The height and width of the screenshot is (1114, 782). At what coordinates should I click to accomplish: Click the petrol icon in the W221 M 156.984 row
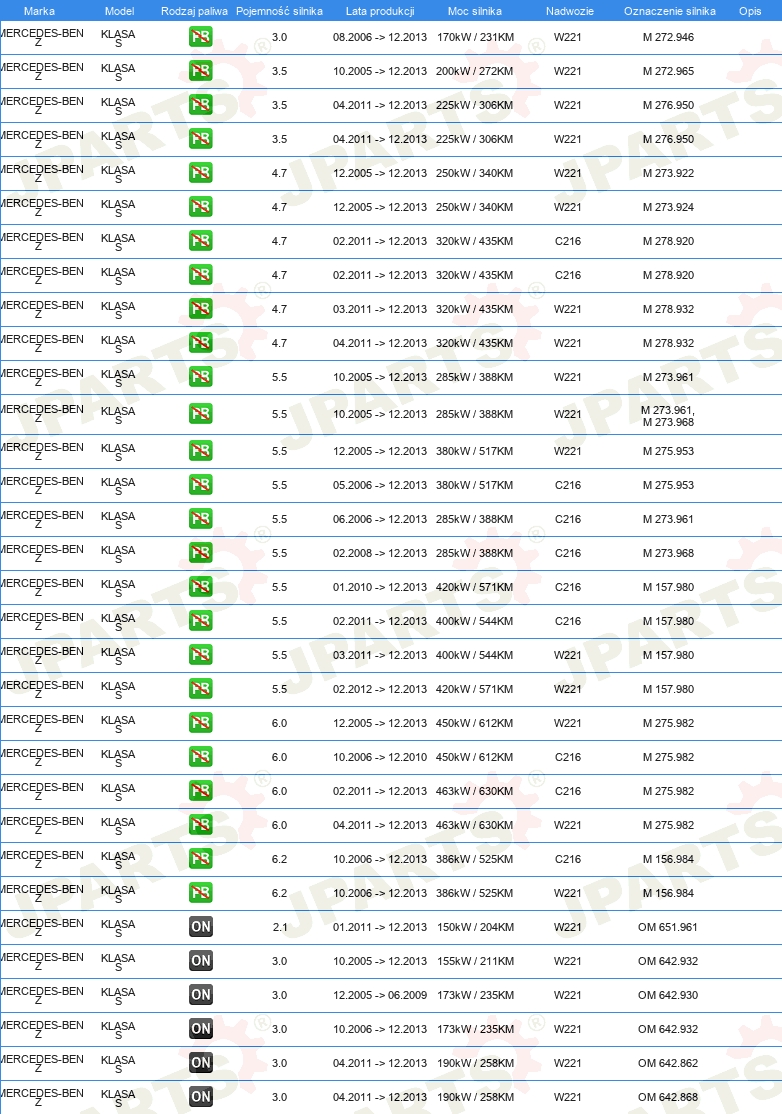pyautogui.click(x=201, y=893)
